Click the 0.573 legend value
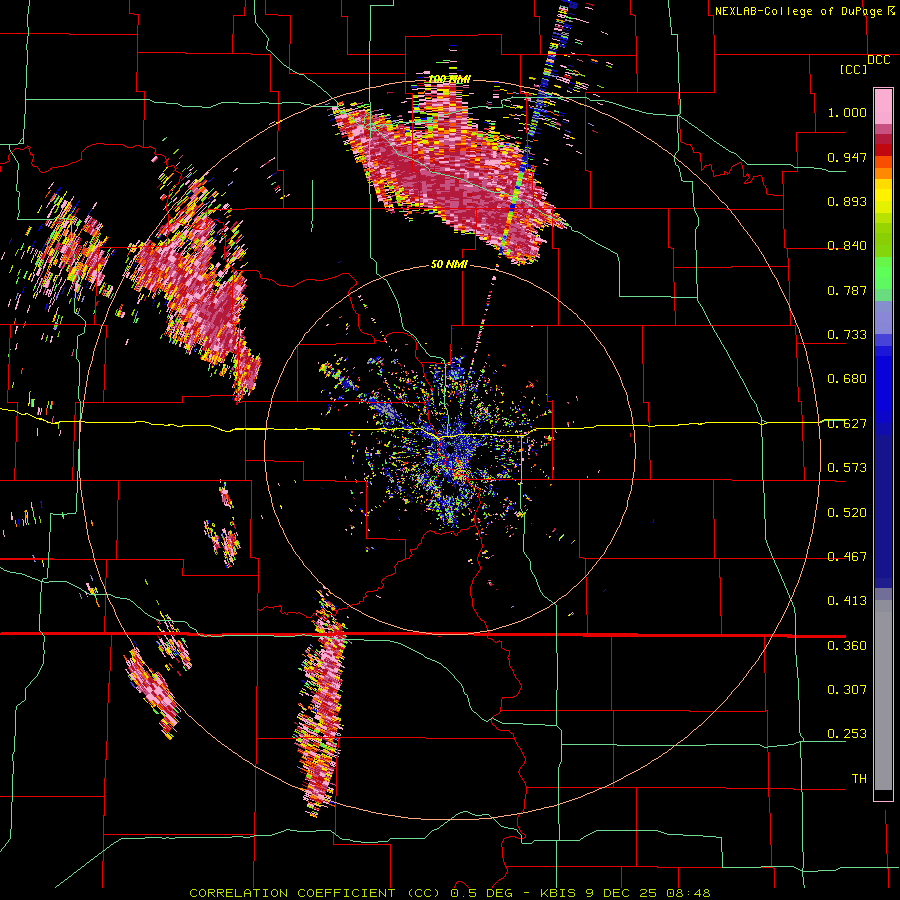 point(847,468)
